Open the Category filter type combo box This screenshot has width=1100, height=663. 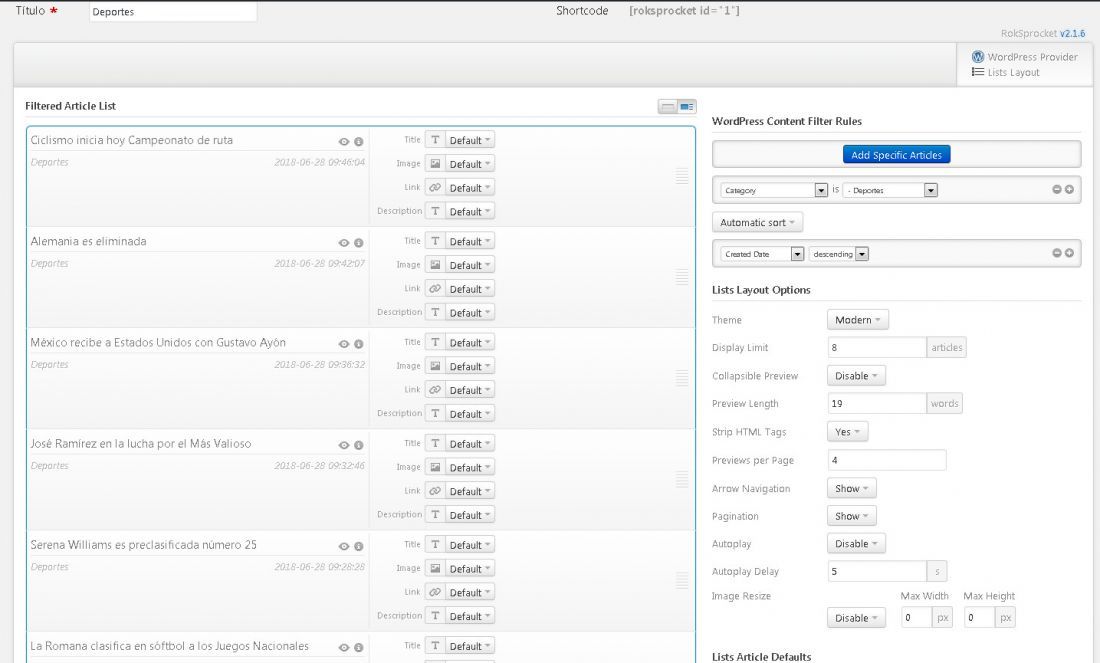(774, 190)
